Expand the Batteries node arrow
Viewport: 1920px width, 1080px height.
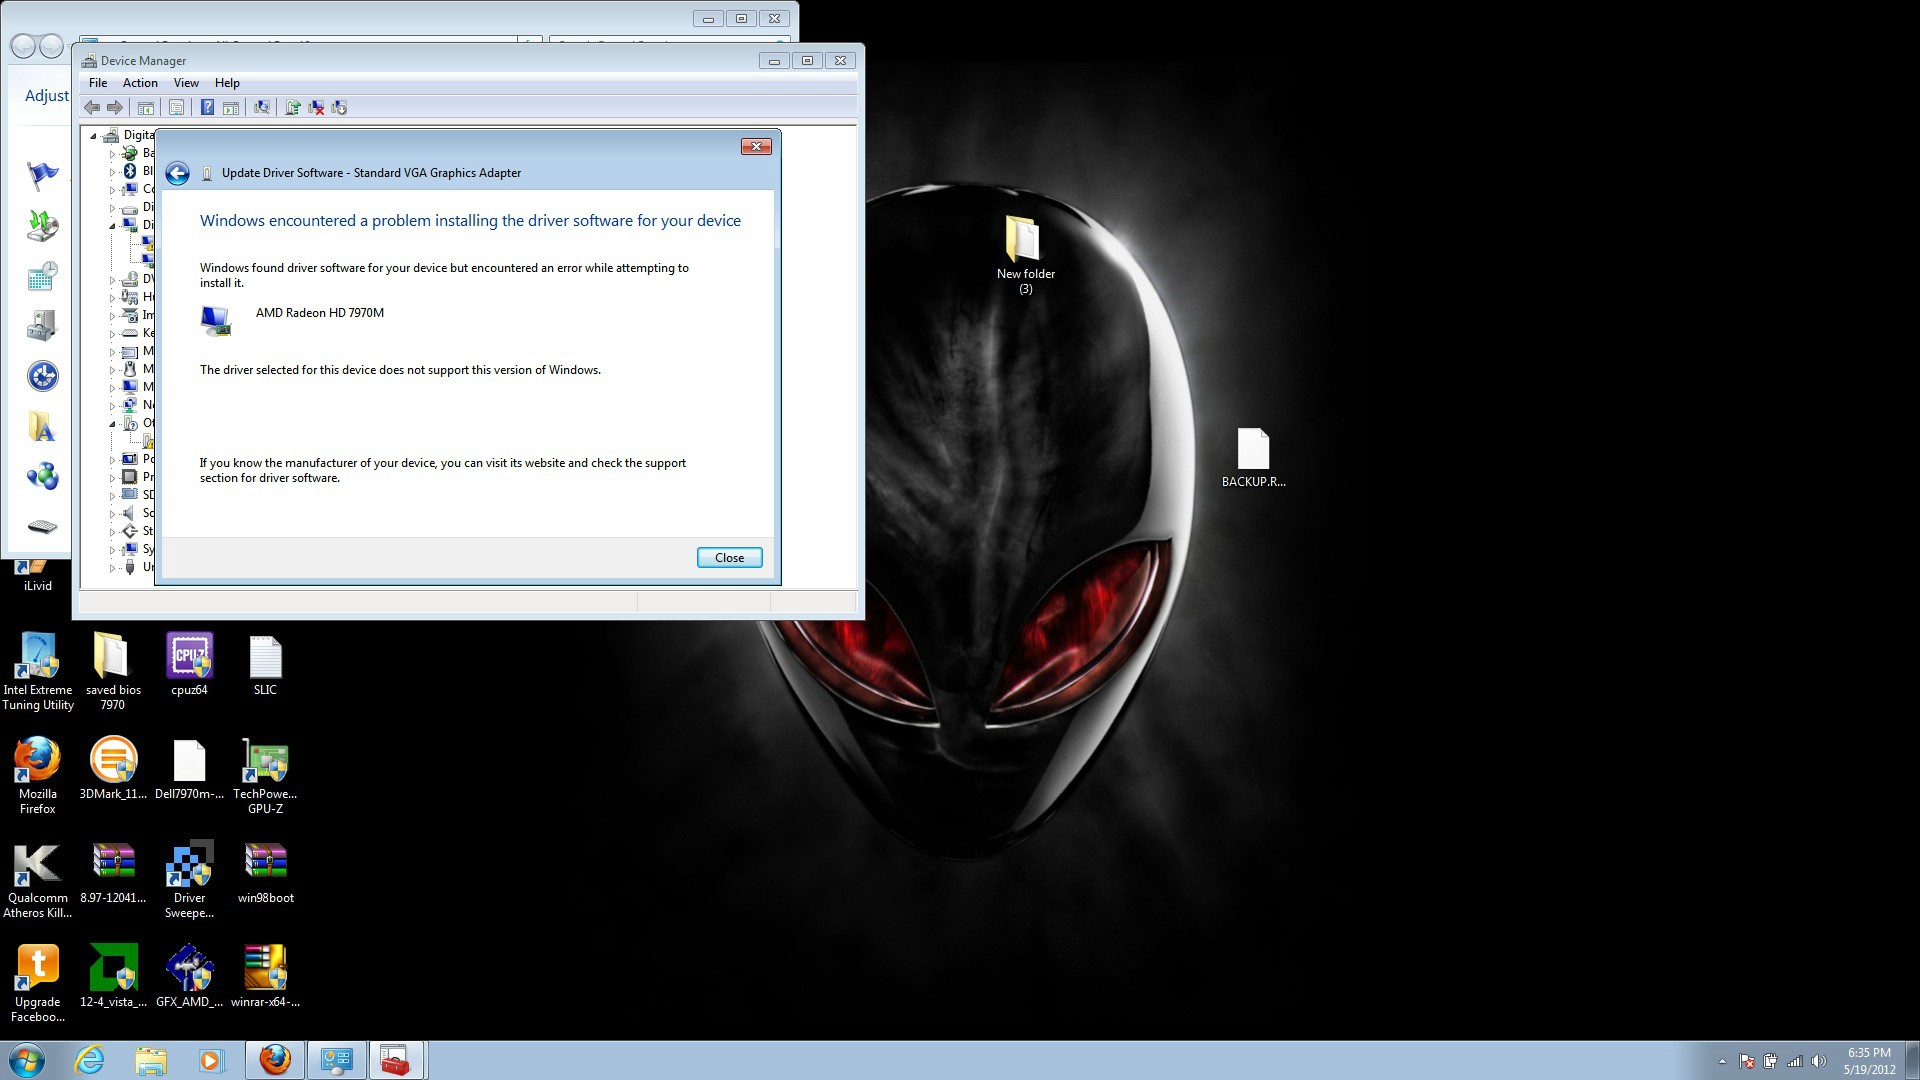point(112,154)
